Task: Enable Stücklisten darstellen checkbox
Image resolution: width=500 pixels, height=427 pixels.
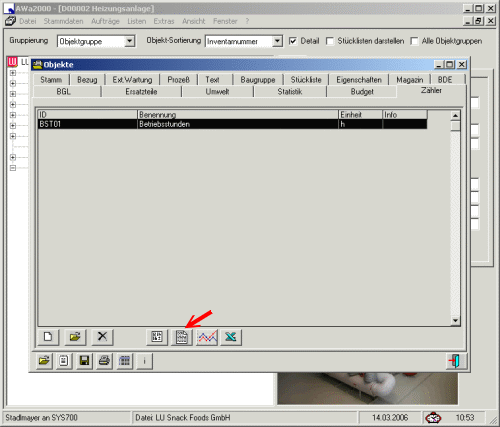Action: coord(330,41)
